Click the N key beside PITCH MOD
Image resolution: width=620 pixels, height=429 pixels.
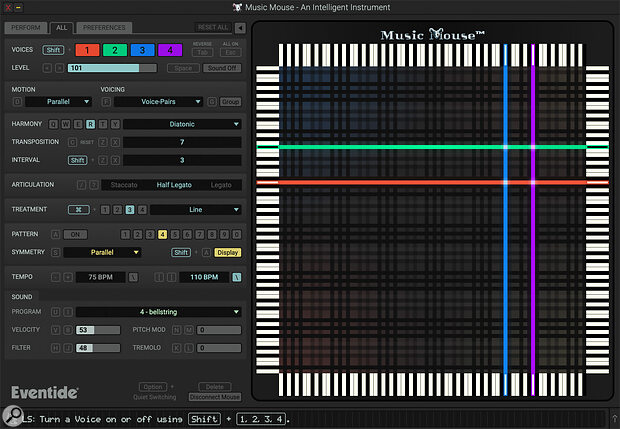pyautogui.click(x=176, y=330)
